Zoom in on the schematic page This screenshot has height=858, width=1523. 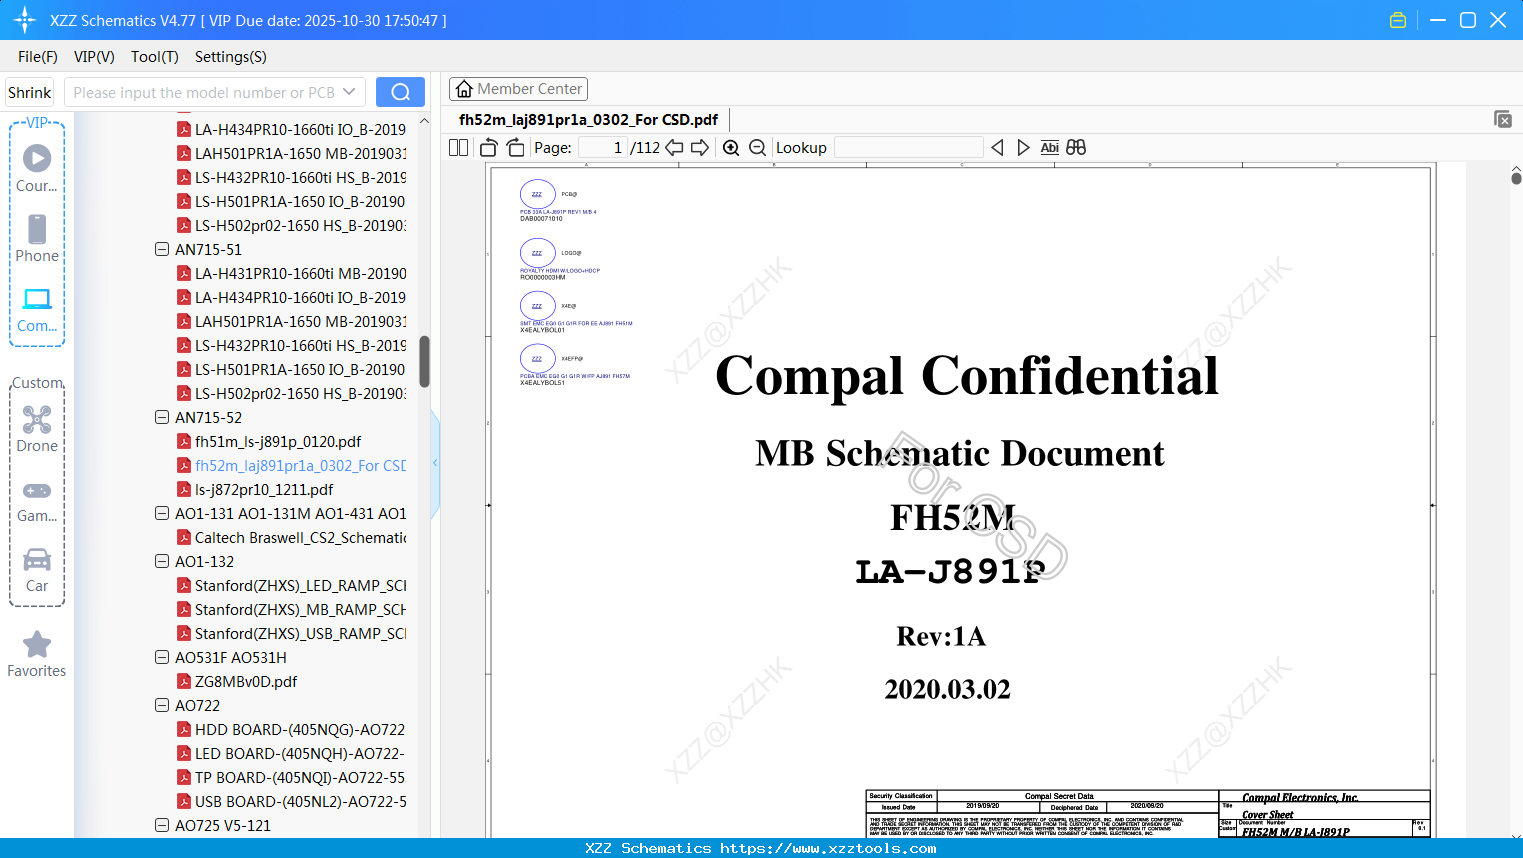(731, 147)
